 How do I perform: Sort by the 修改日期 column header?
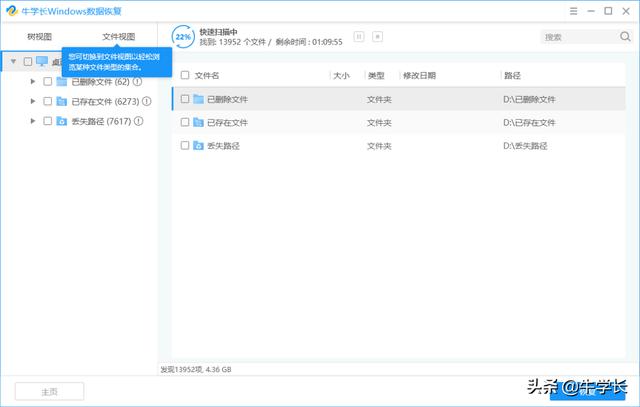419,76
